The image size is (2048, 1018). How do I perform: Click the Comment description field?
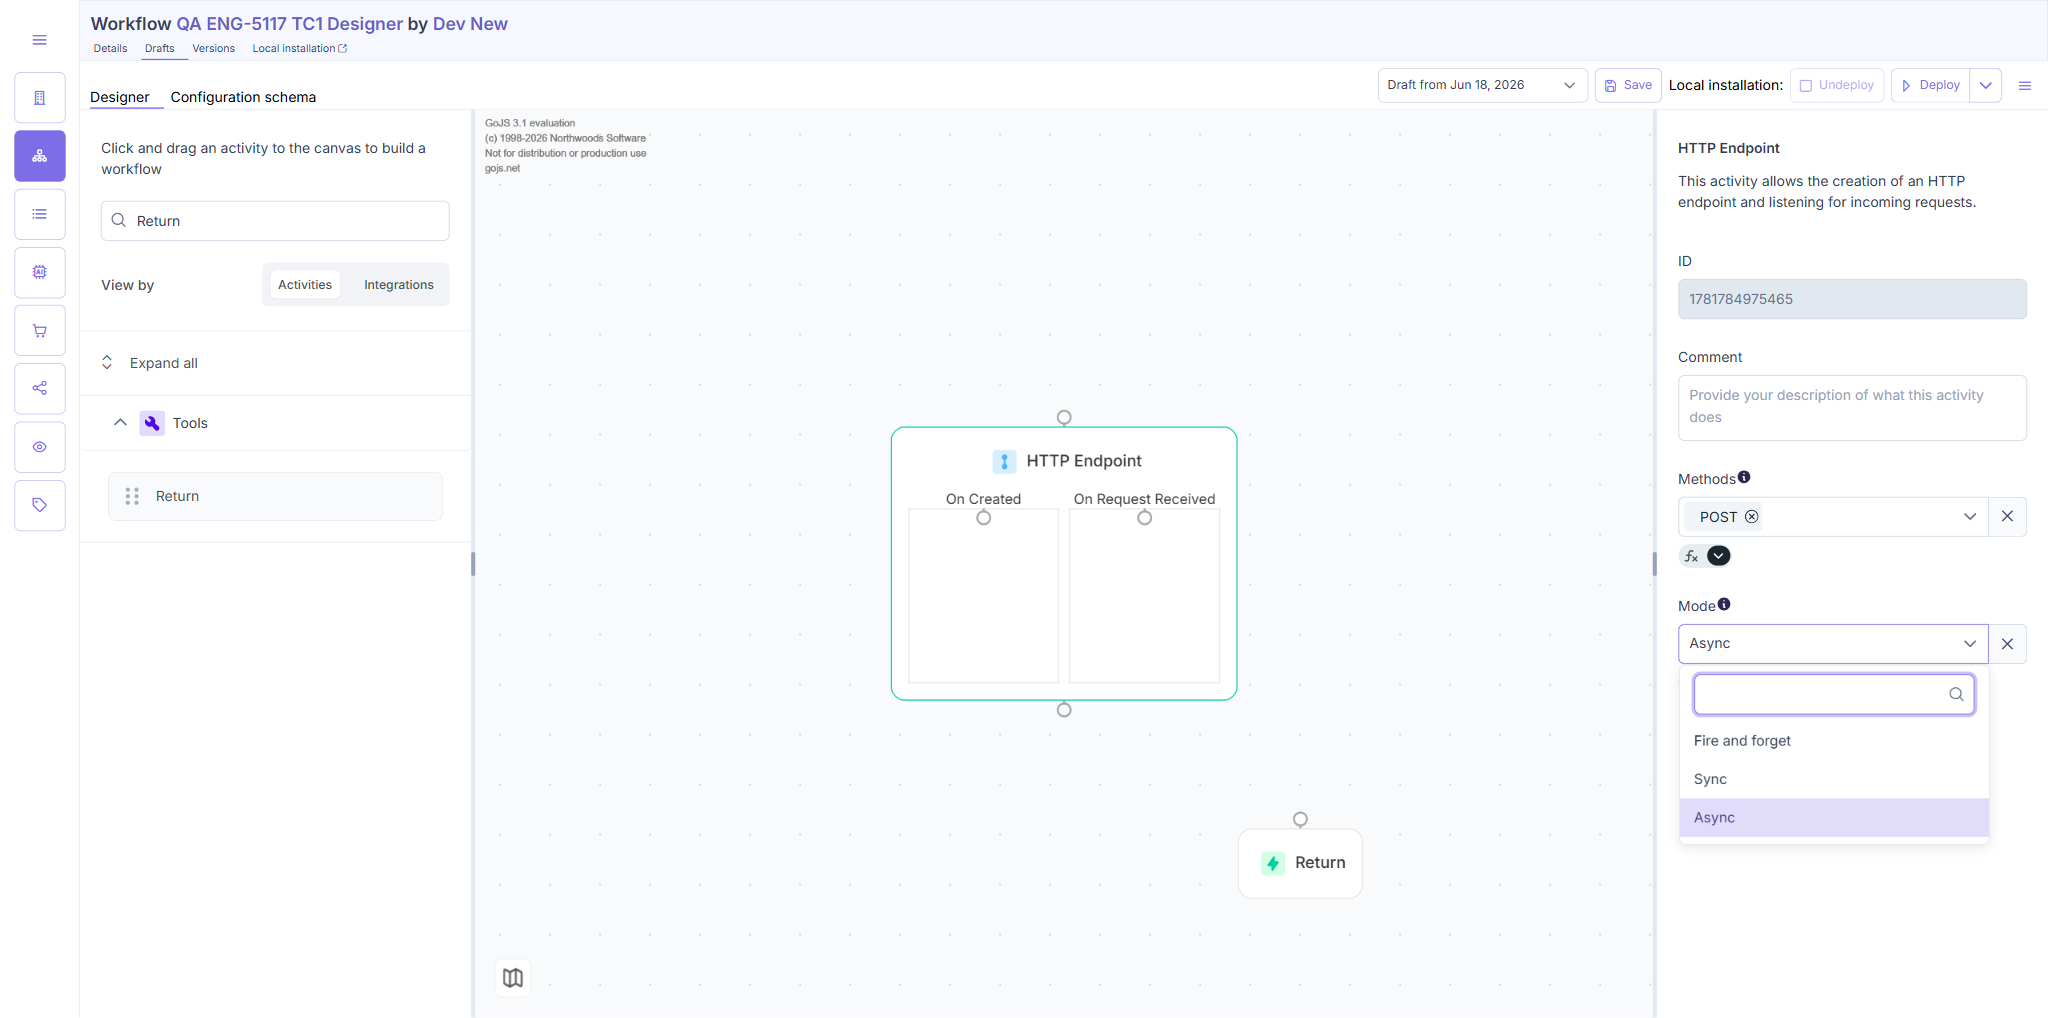click(x=1852, y=408)
